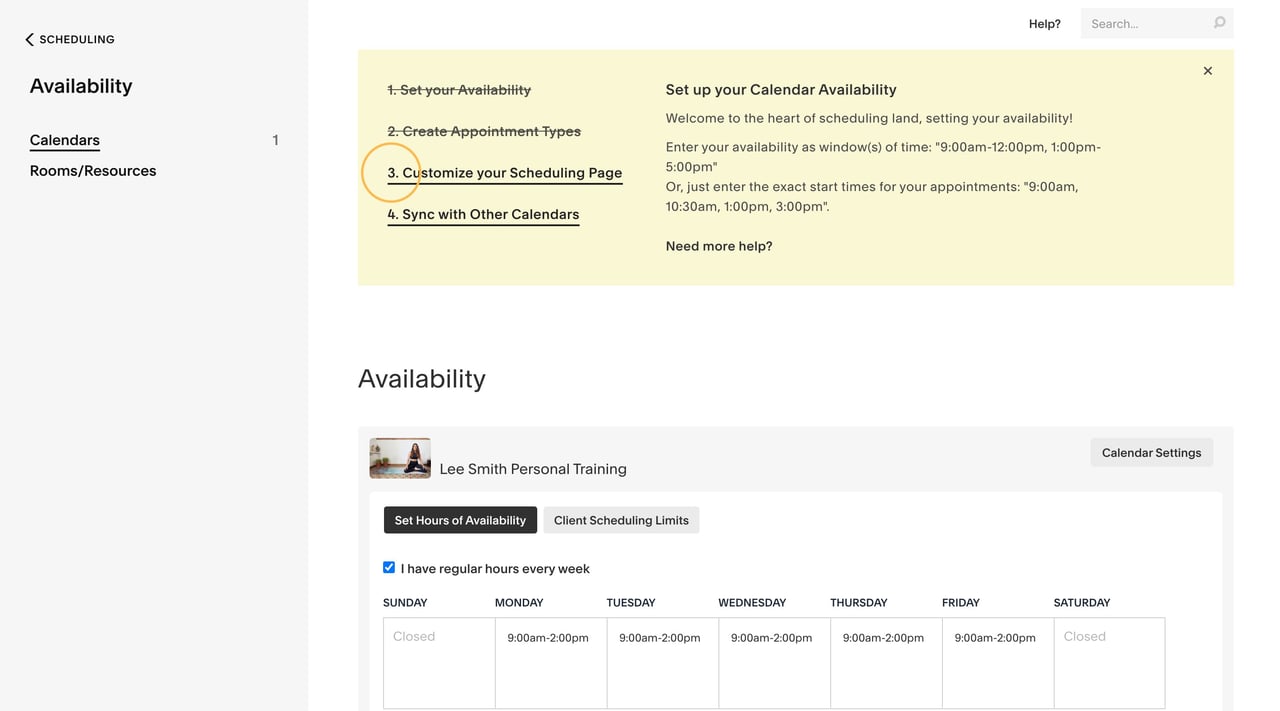
Task: Dismiss the setup banner with the X
Action: [1207, 70]
